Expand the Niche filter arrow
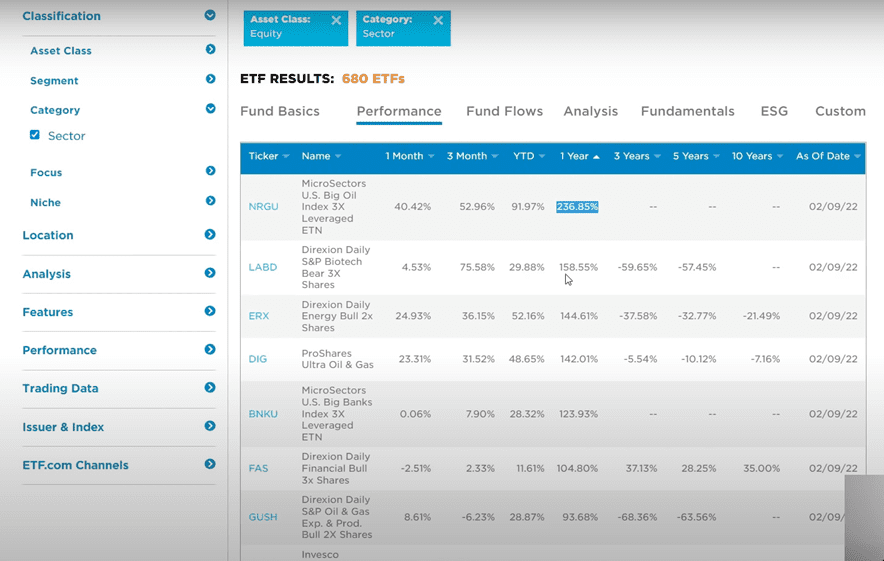This screenshot has height=561, width=884. coord(210,201)
